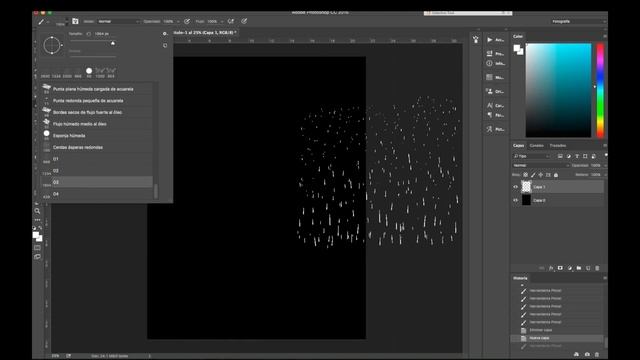Screen dimensions: 640x360
Task: Open the Properties panel icon in dock
Action: [489, 53]
